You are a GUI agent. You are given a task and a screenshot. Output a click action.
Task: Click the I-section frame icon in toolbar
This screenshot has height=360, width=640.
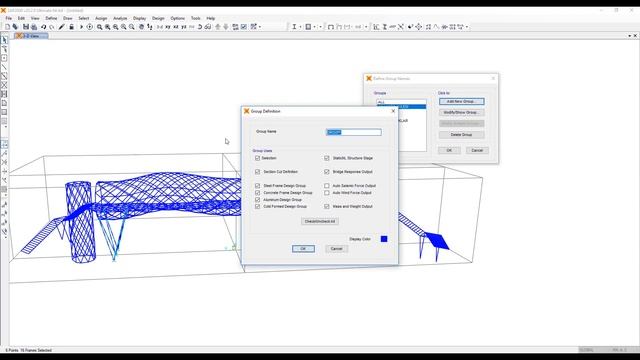(x=294, y=27)
